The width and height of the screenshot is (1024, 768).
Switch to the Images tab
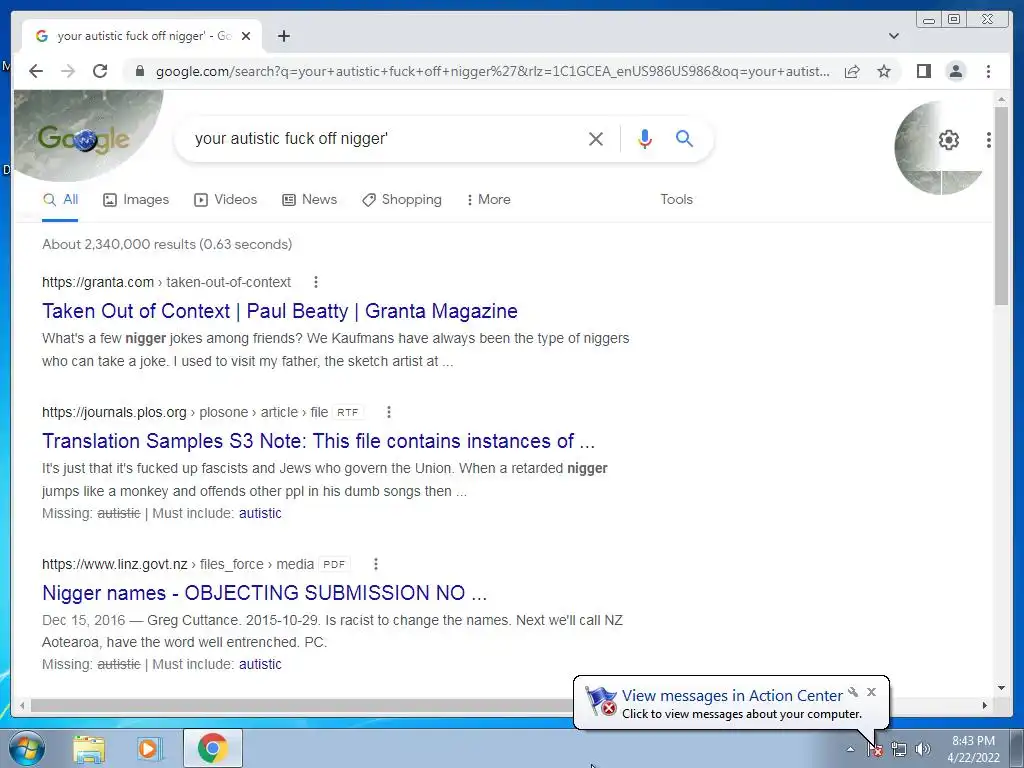(x=136, y=200)
